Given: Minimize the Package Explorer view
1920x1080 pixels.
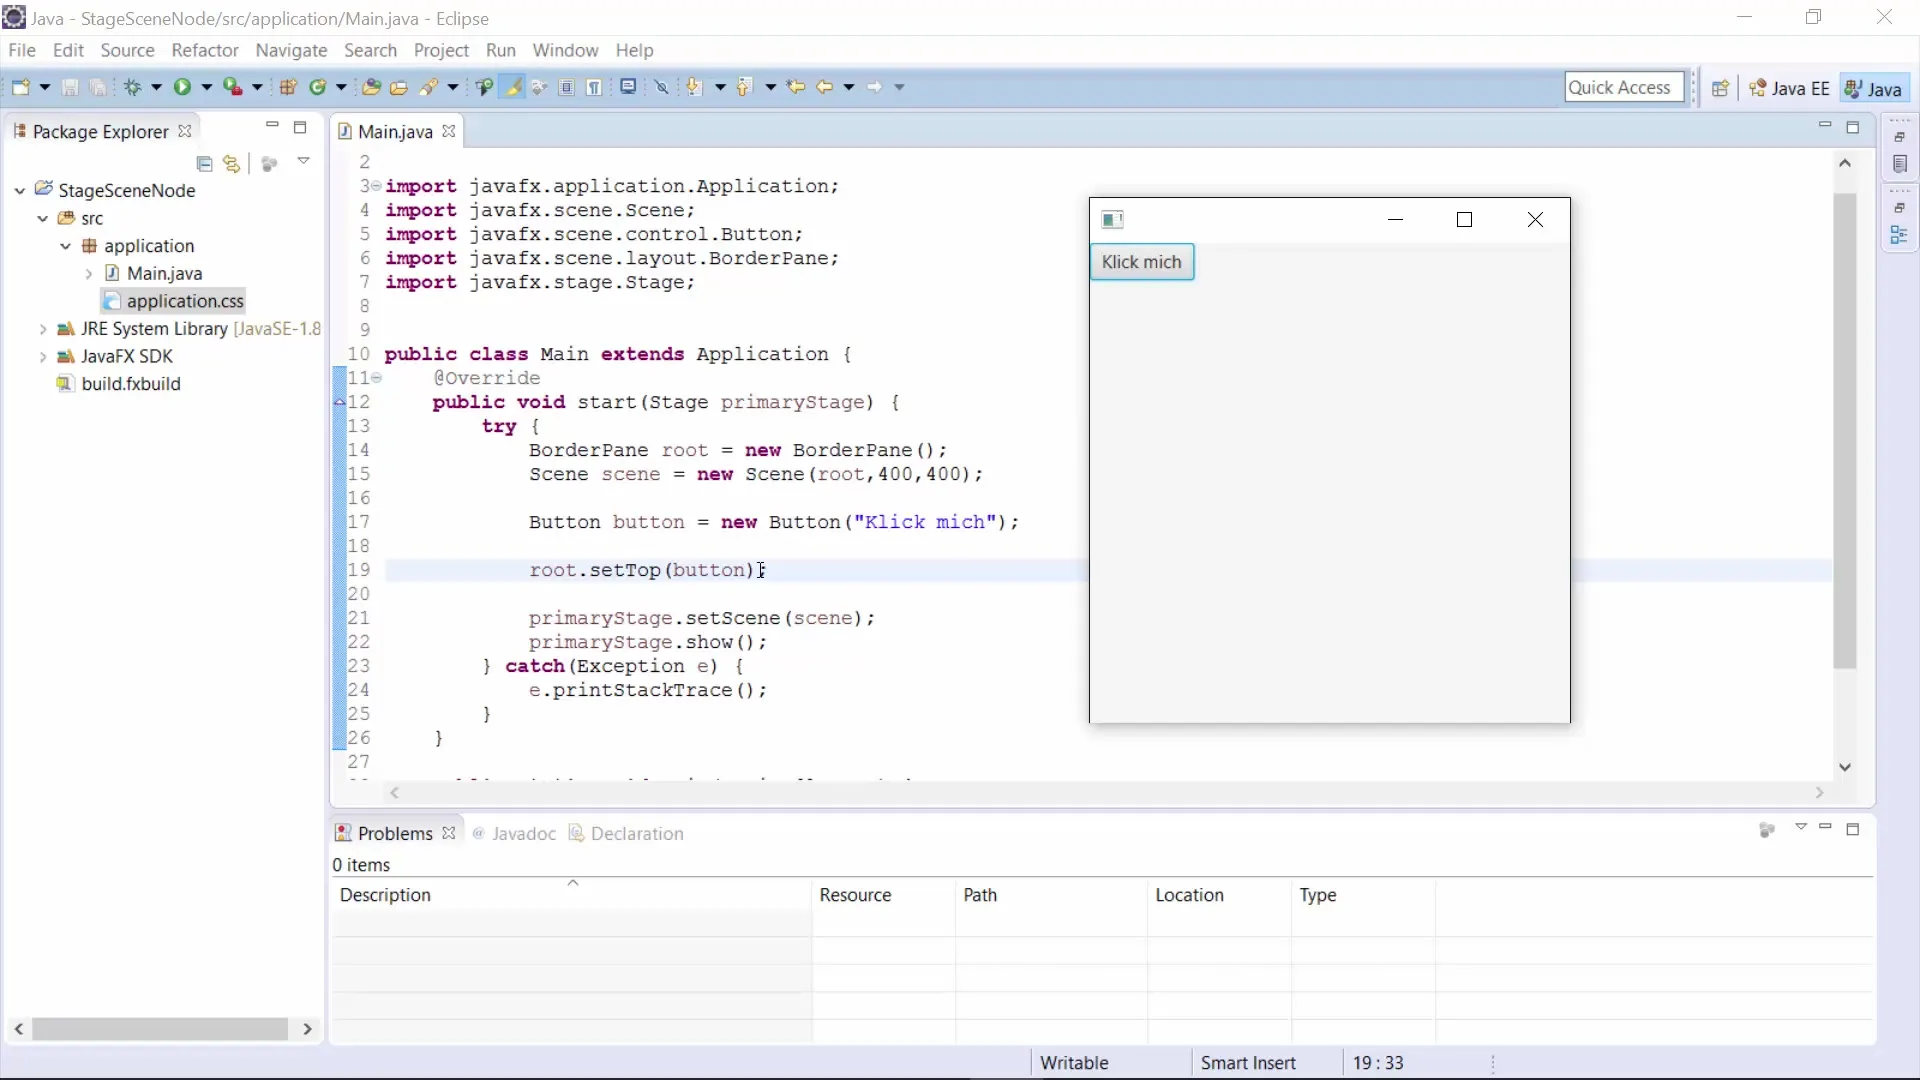Looking at the screenshot, I should click(x=272, y=126).
